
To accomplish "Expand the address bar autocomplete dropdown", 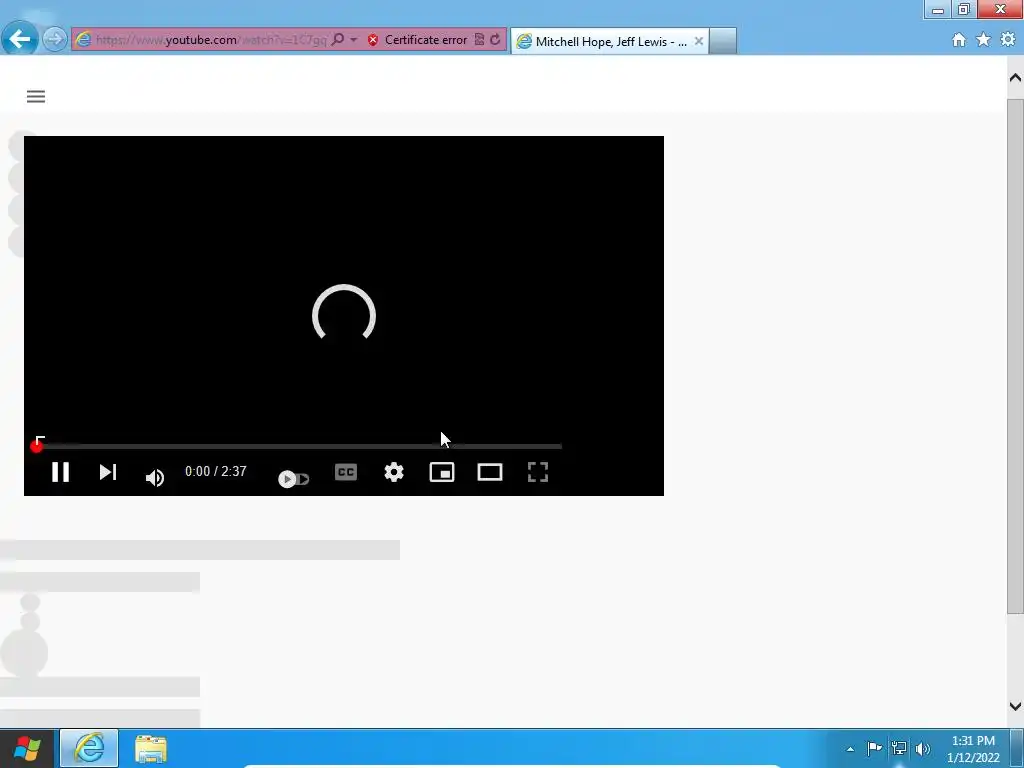I will [353, 40].
